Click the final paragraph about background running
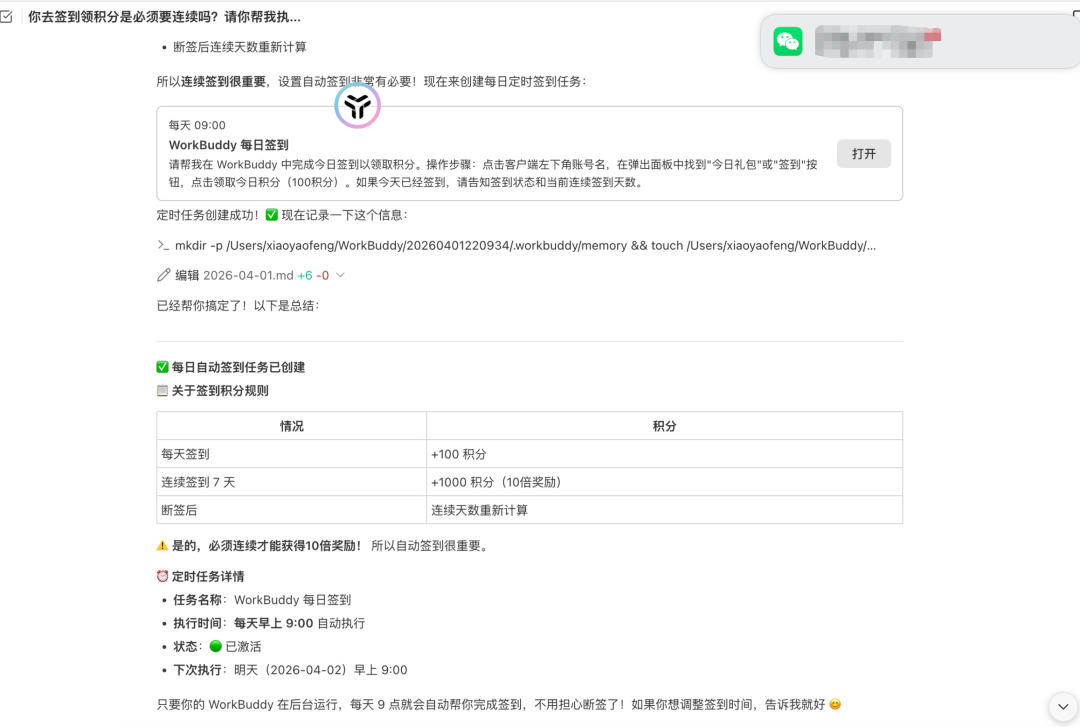The width and height of the screenshot is (1080, 727). (x=499, y=704)
